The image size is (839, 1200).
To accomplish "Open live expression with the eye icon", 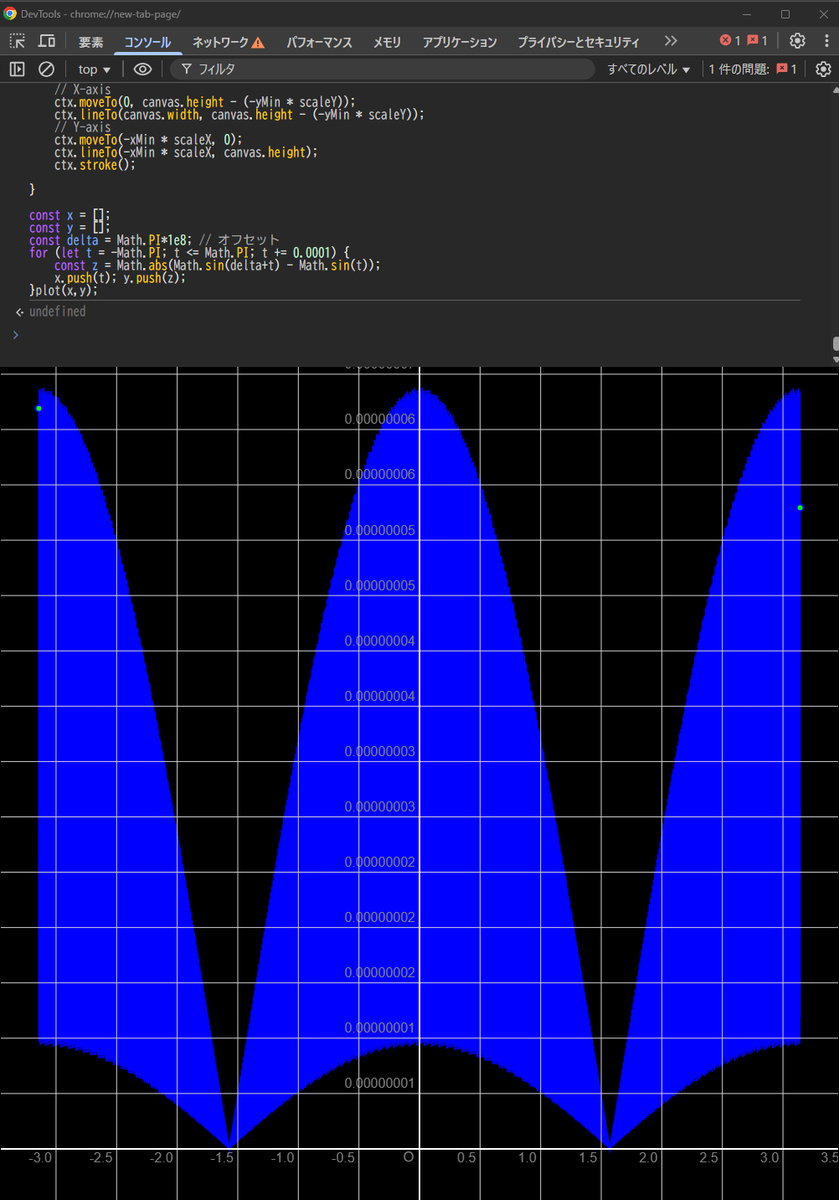I will (143, 69).
